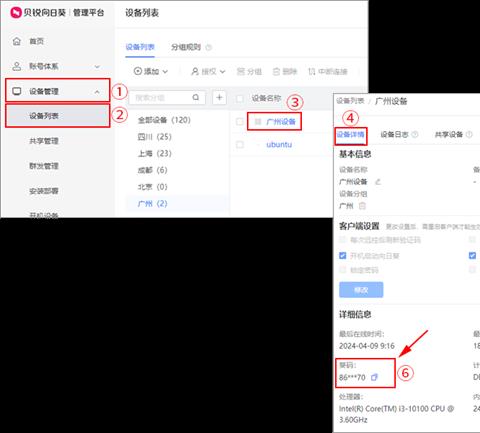Image resolution: width=480 pixels, height=433 pixels.
Task: Click the search magnifier in group search box
Action: (x=196, y=97)
